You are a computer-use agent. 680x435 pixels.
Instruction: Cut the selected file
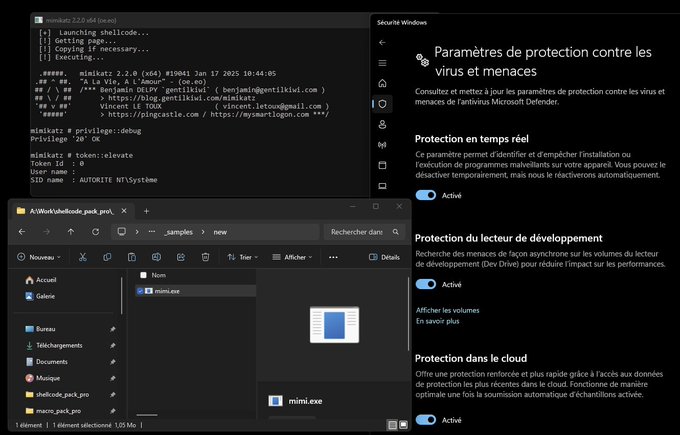(82, 257)
